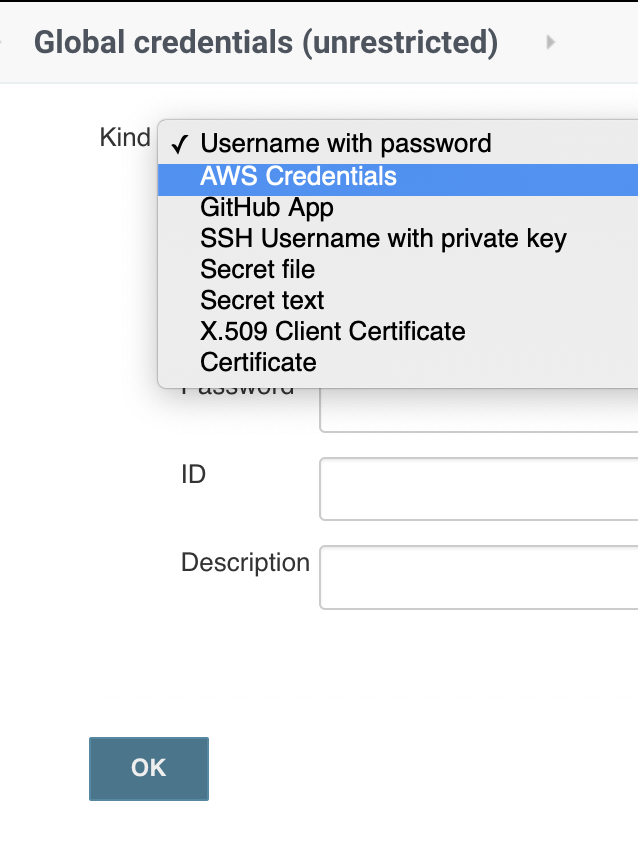Image resolution: width=638 pixels, height=844 pixels.
Task: Choose Secret text credential kind
Action: tap(262, 301)
